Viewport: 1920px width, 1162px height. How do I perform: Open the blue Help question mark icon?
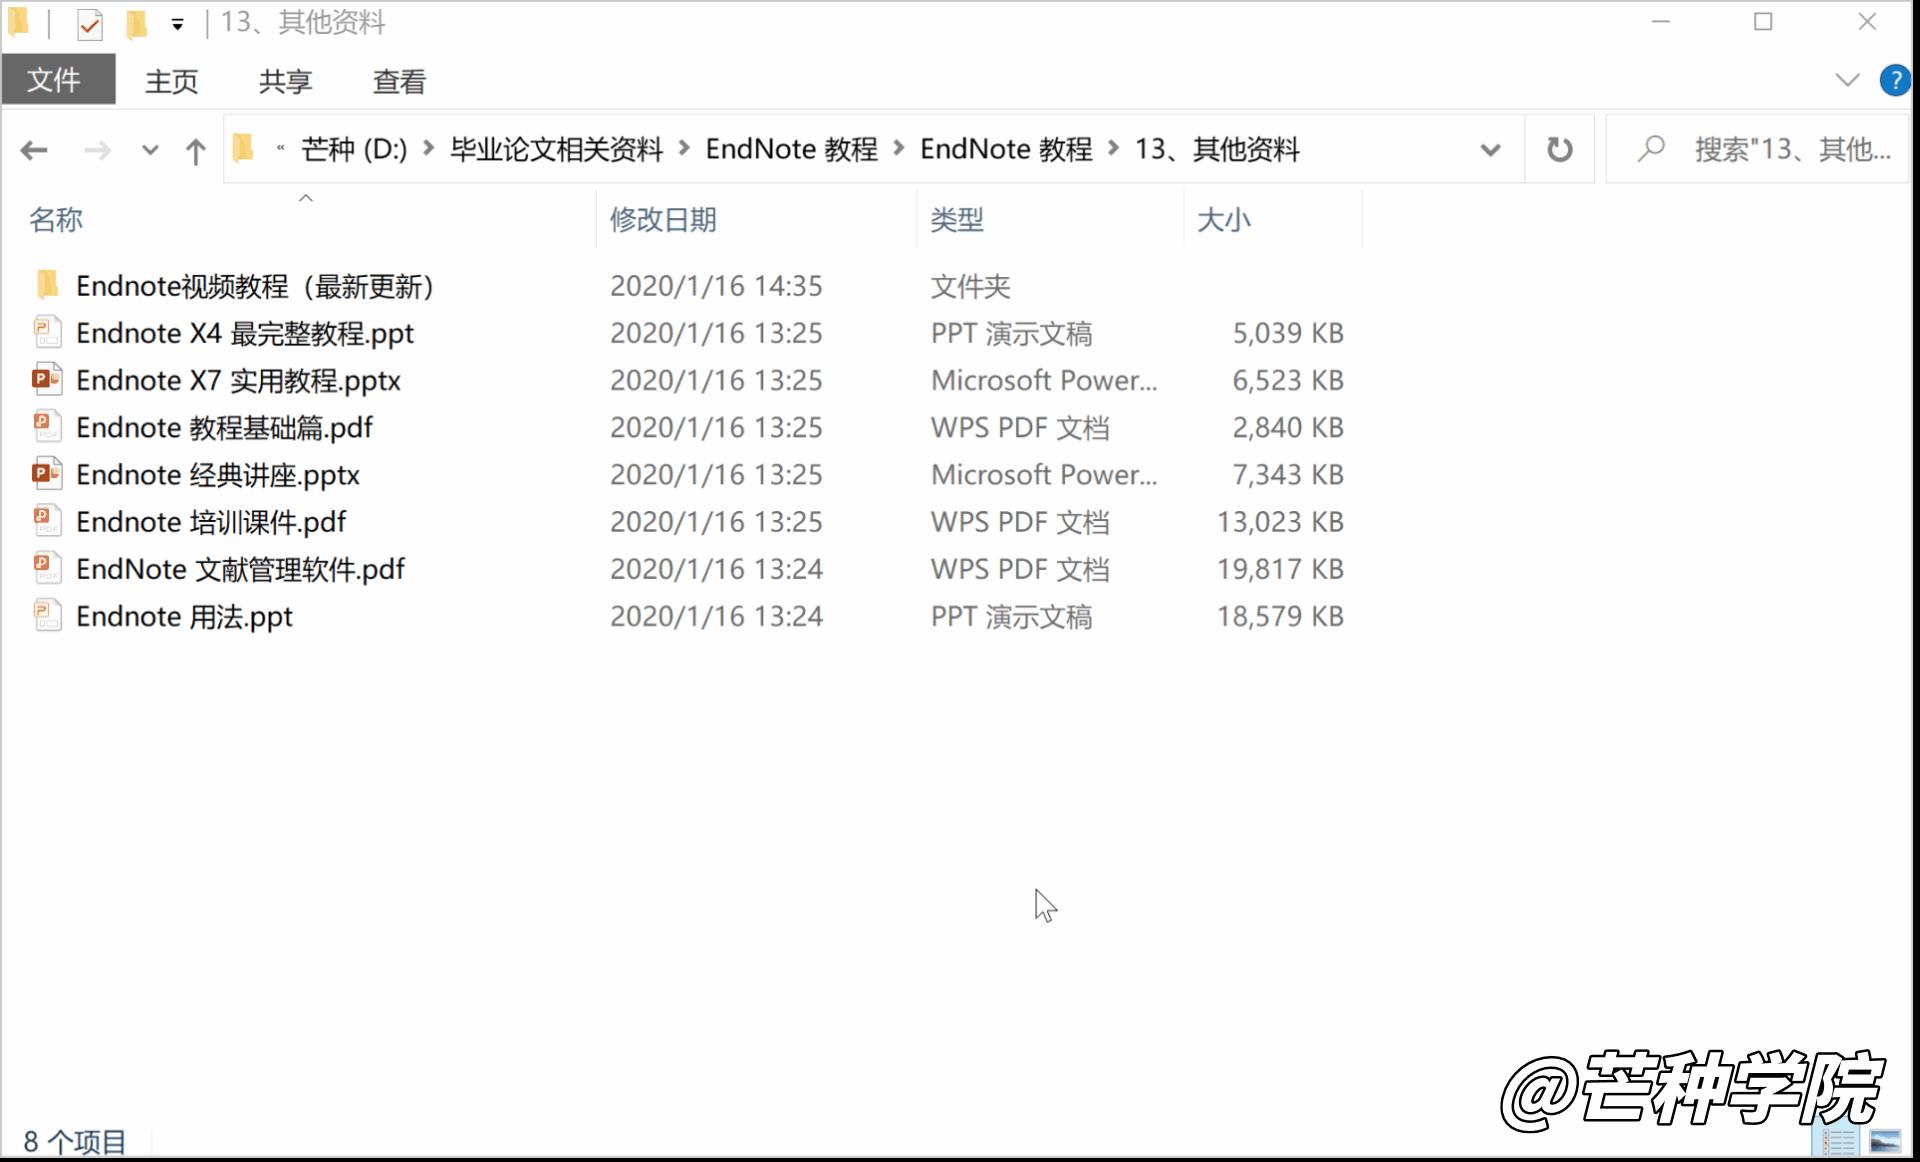coord(1895,80)
